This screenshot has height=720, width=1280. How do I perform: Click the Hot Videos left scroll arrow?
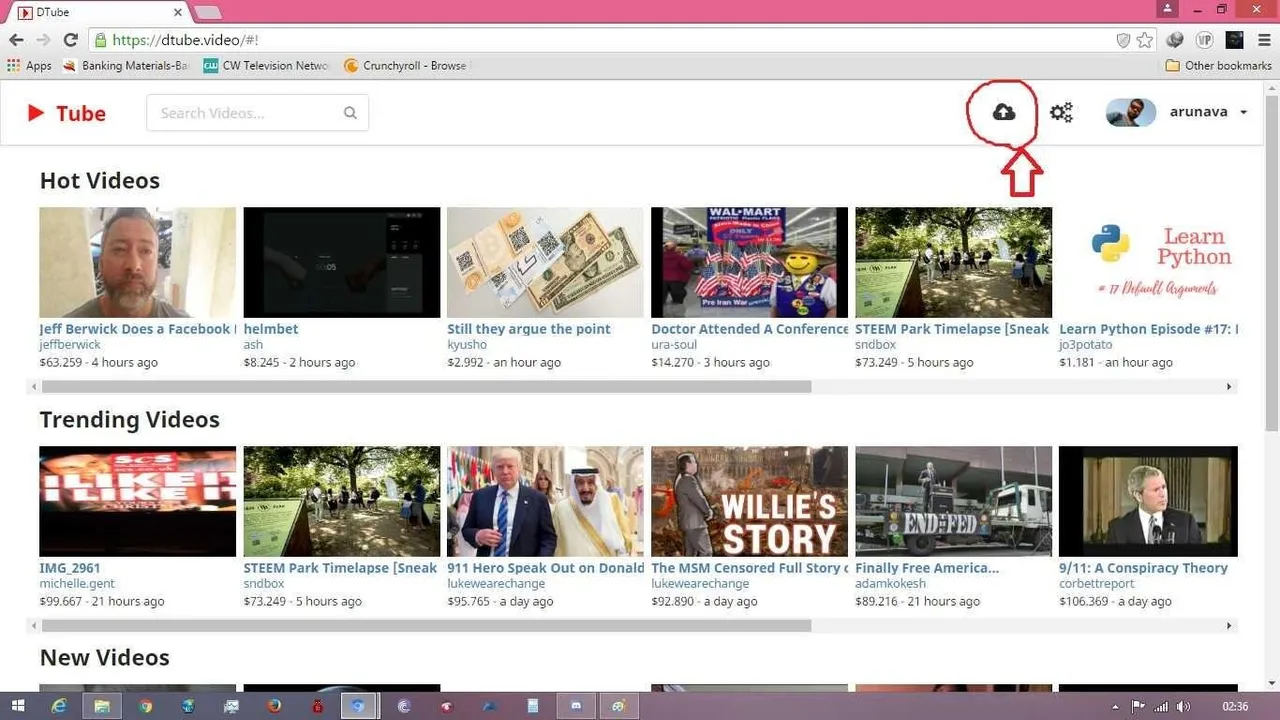33,387
